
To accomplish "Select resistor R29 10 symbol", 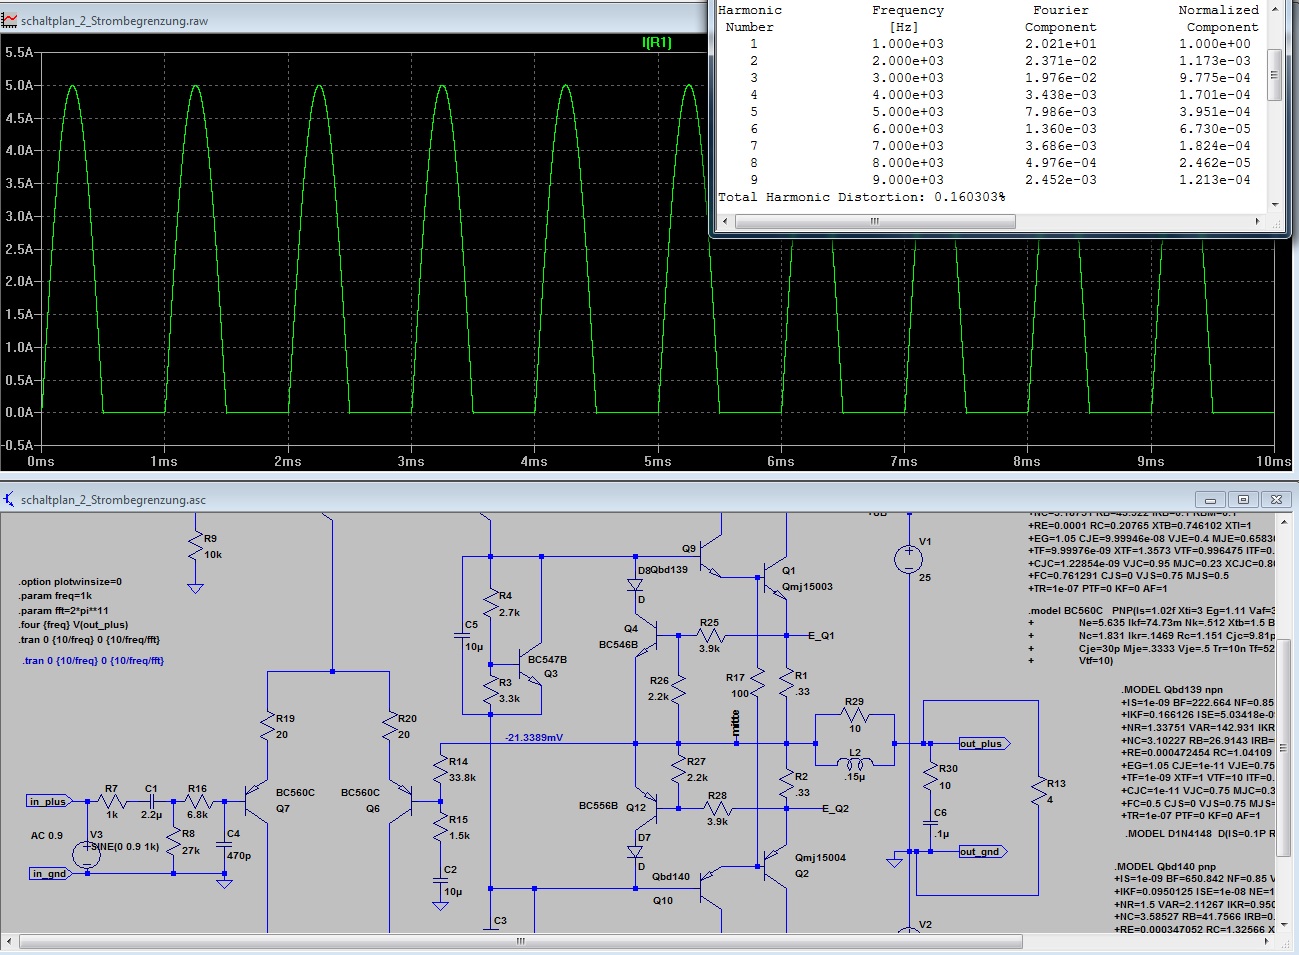I will click(x=855, y=714).
